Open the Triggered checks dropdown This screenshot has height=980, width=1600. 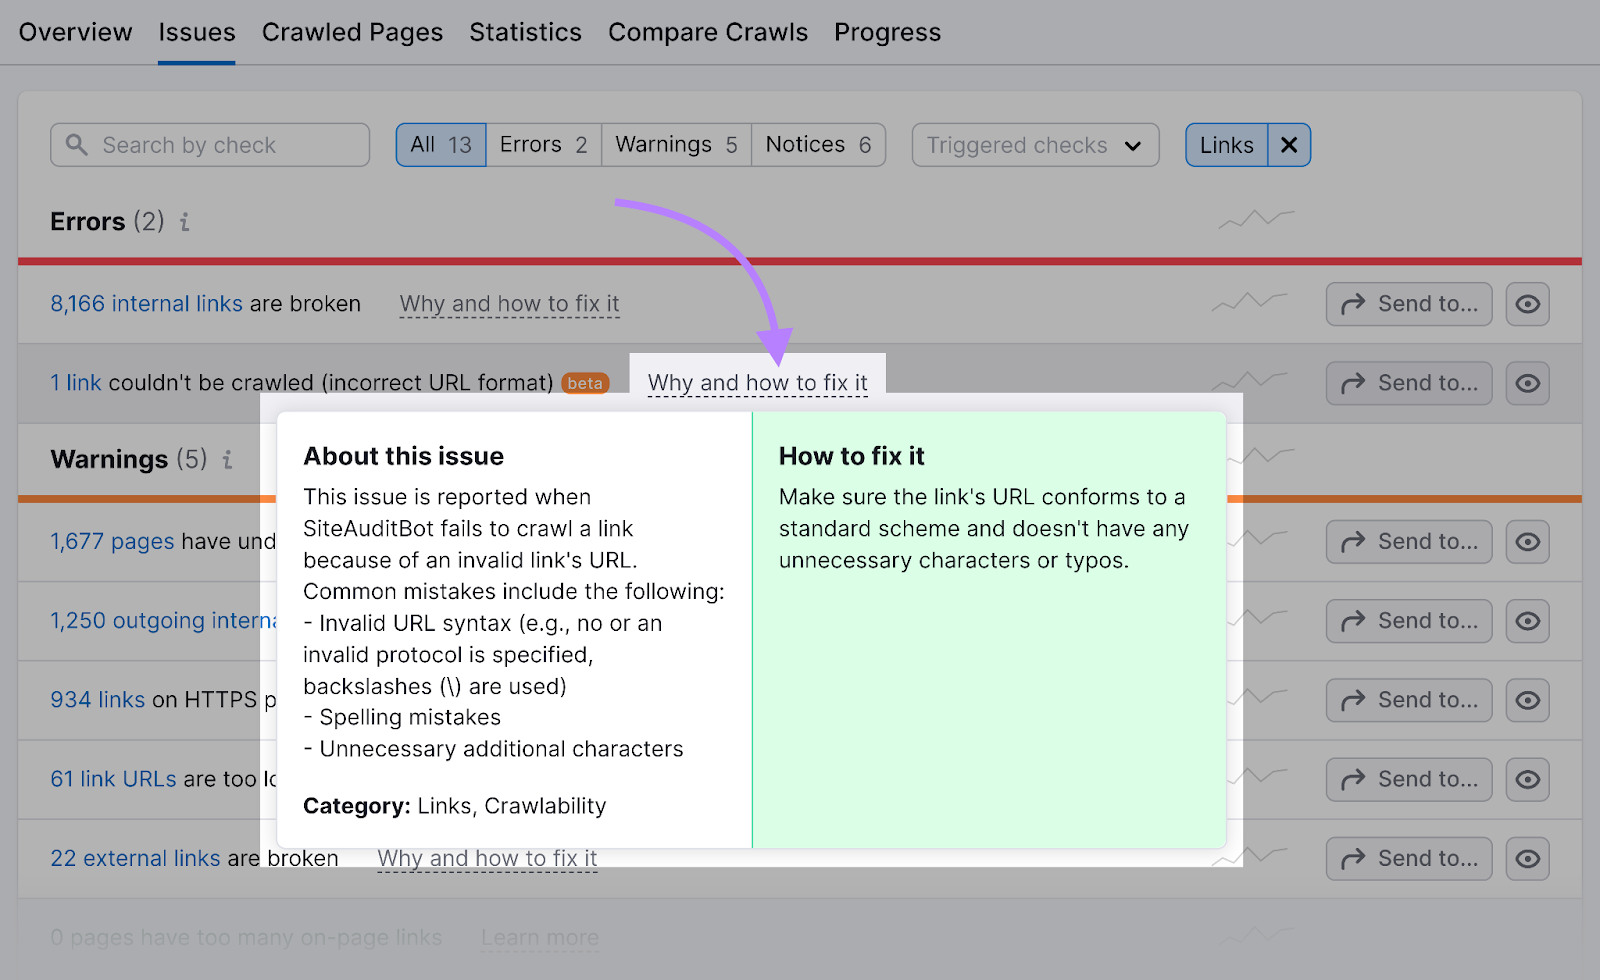click(1034, 145)
